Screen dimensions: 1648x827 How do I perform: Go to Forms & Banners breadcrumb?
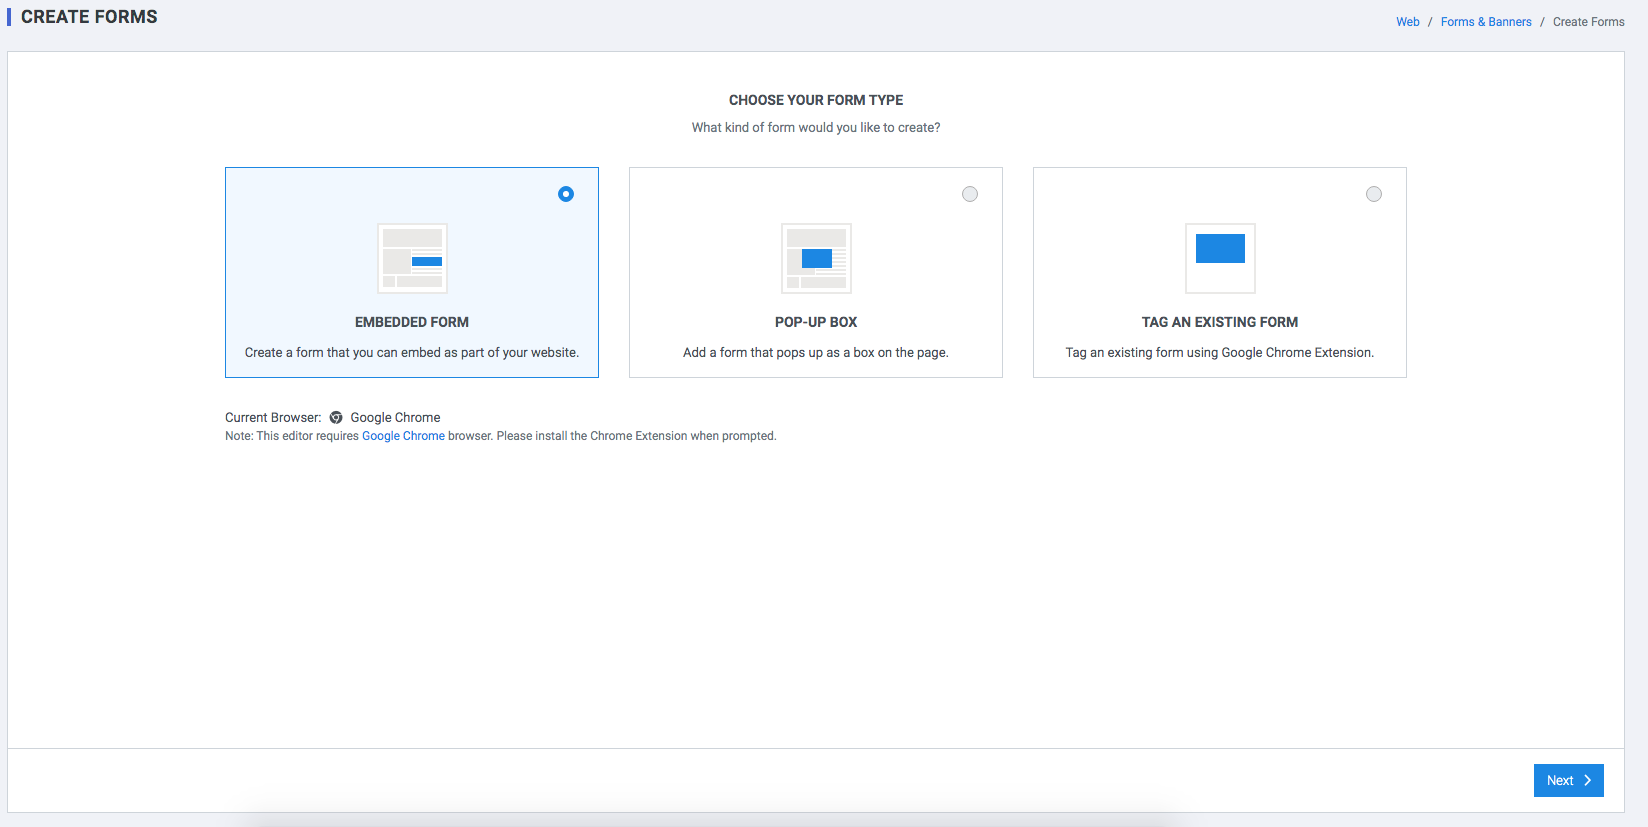[1486, 22]
